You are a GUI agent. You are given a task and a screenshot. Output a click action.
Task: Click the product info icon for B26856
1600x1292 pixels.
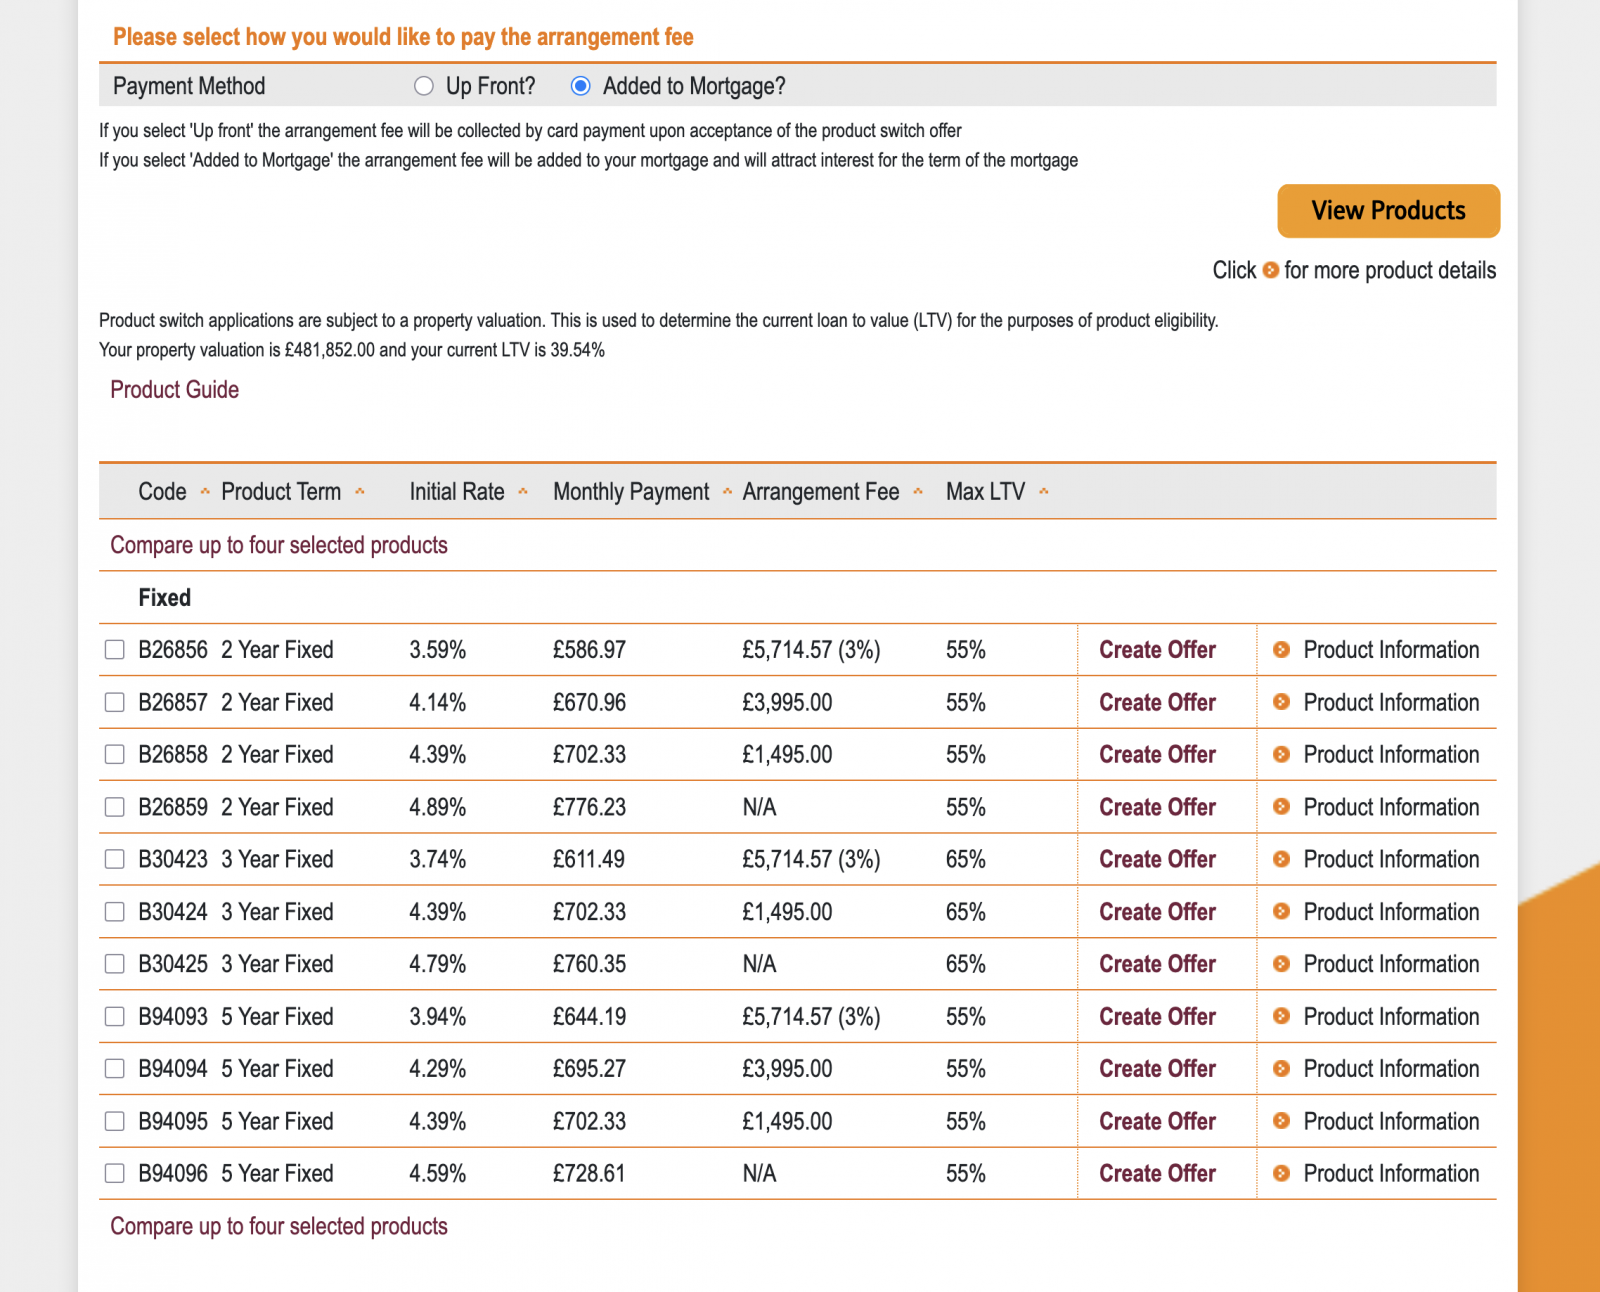click(1281, 650)
